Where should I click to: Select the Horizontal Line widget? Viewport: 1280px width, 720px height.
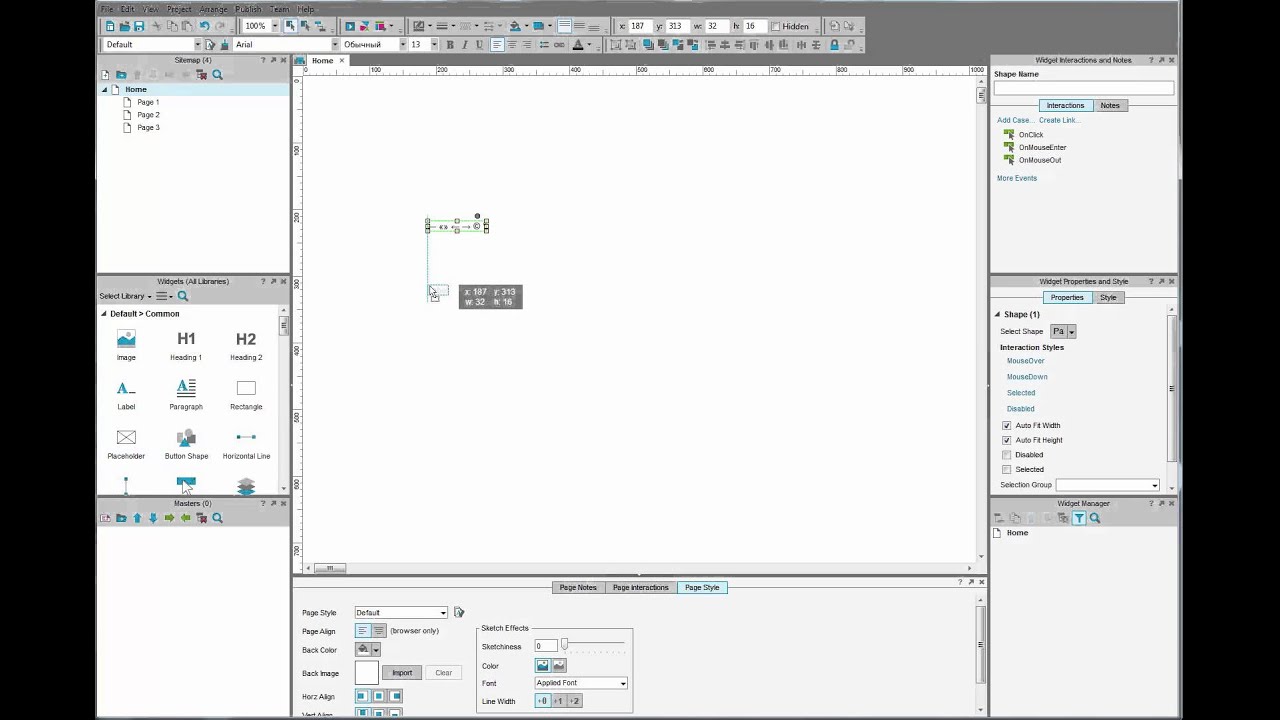coord(246,445)
